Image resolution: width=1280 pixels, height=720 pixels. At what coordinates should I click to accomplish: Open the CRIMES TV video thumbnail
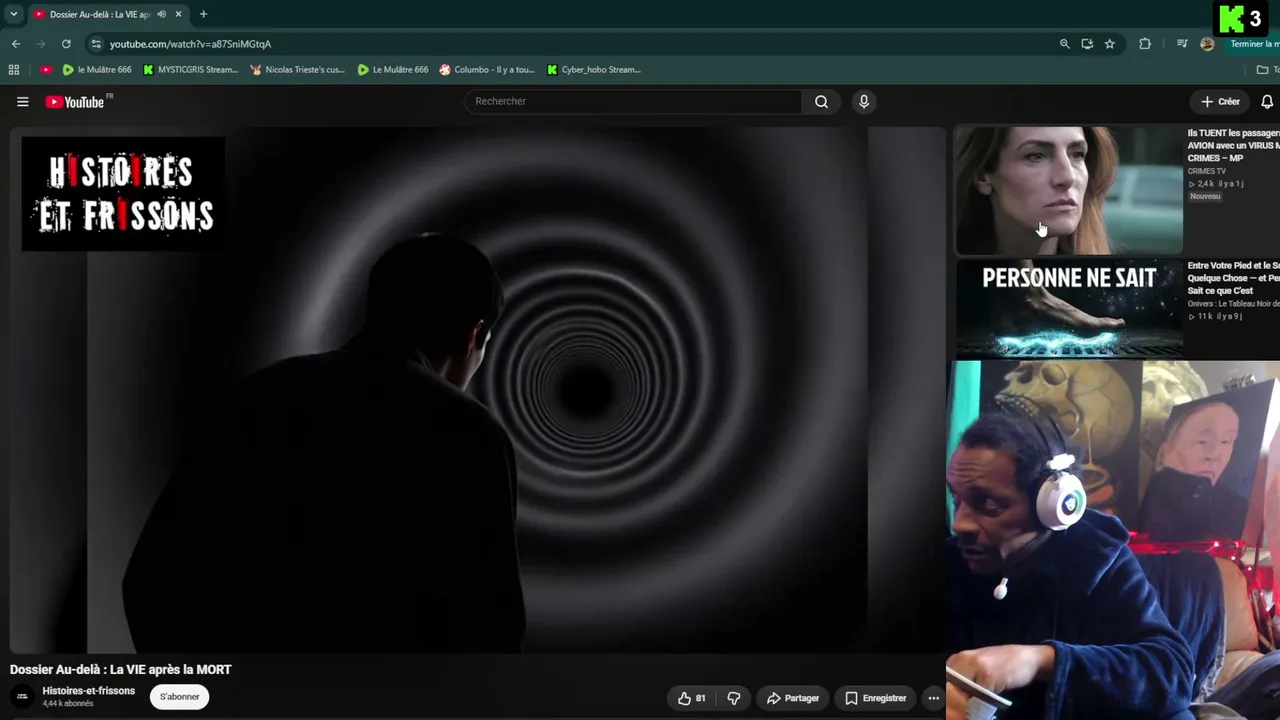tap(1068, 189)
